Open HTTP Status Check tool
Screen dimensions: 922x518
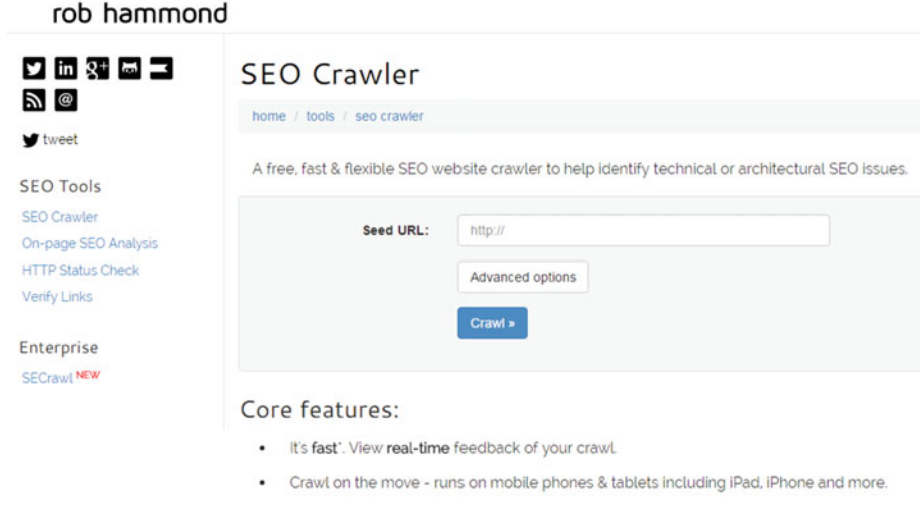coord(81,270)
